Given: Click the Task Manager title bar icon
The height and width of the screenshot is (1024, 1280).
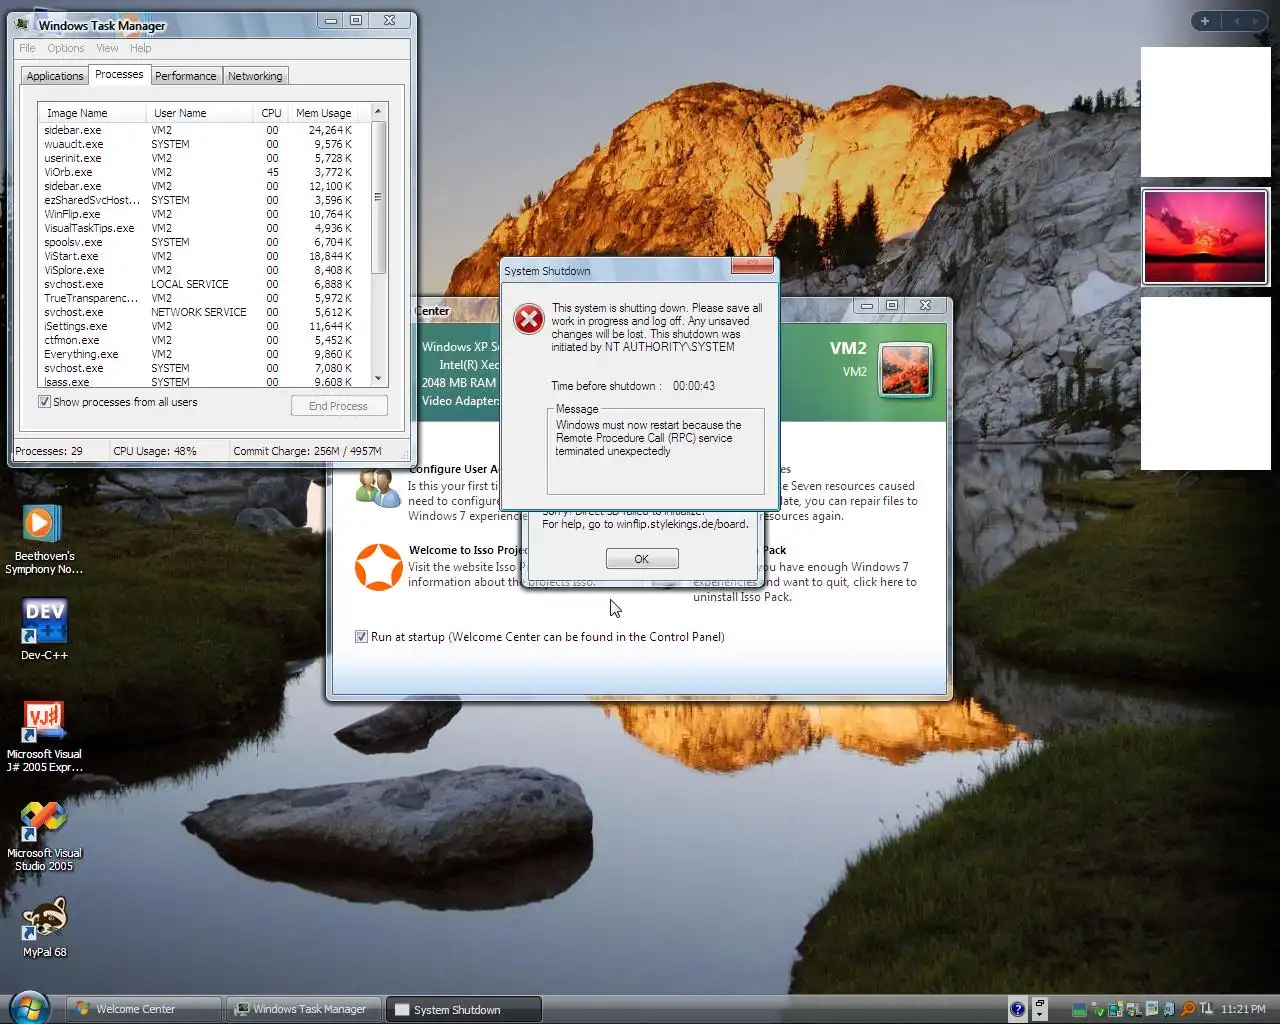Looking at the screenshot, I should coord(23,24).
